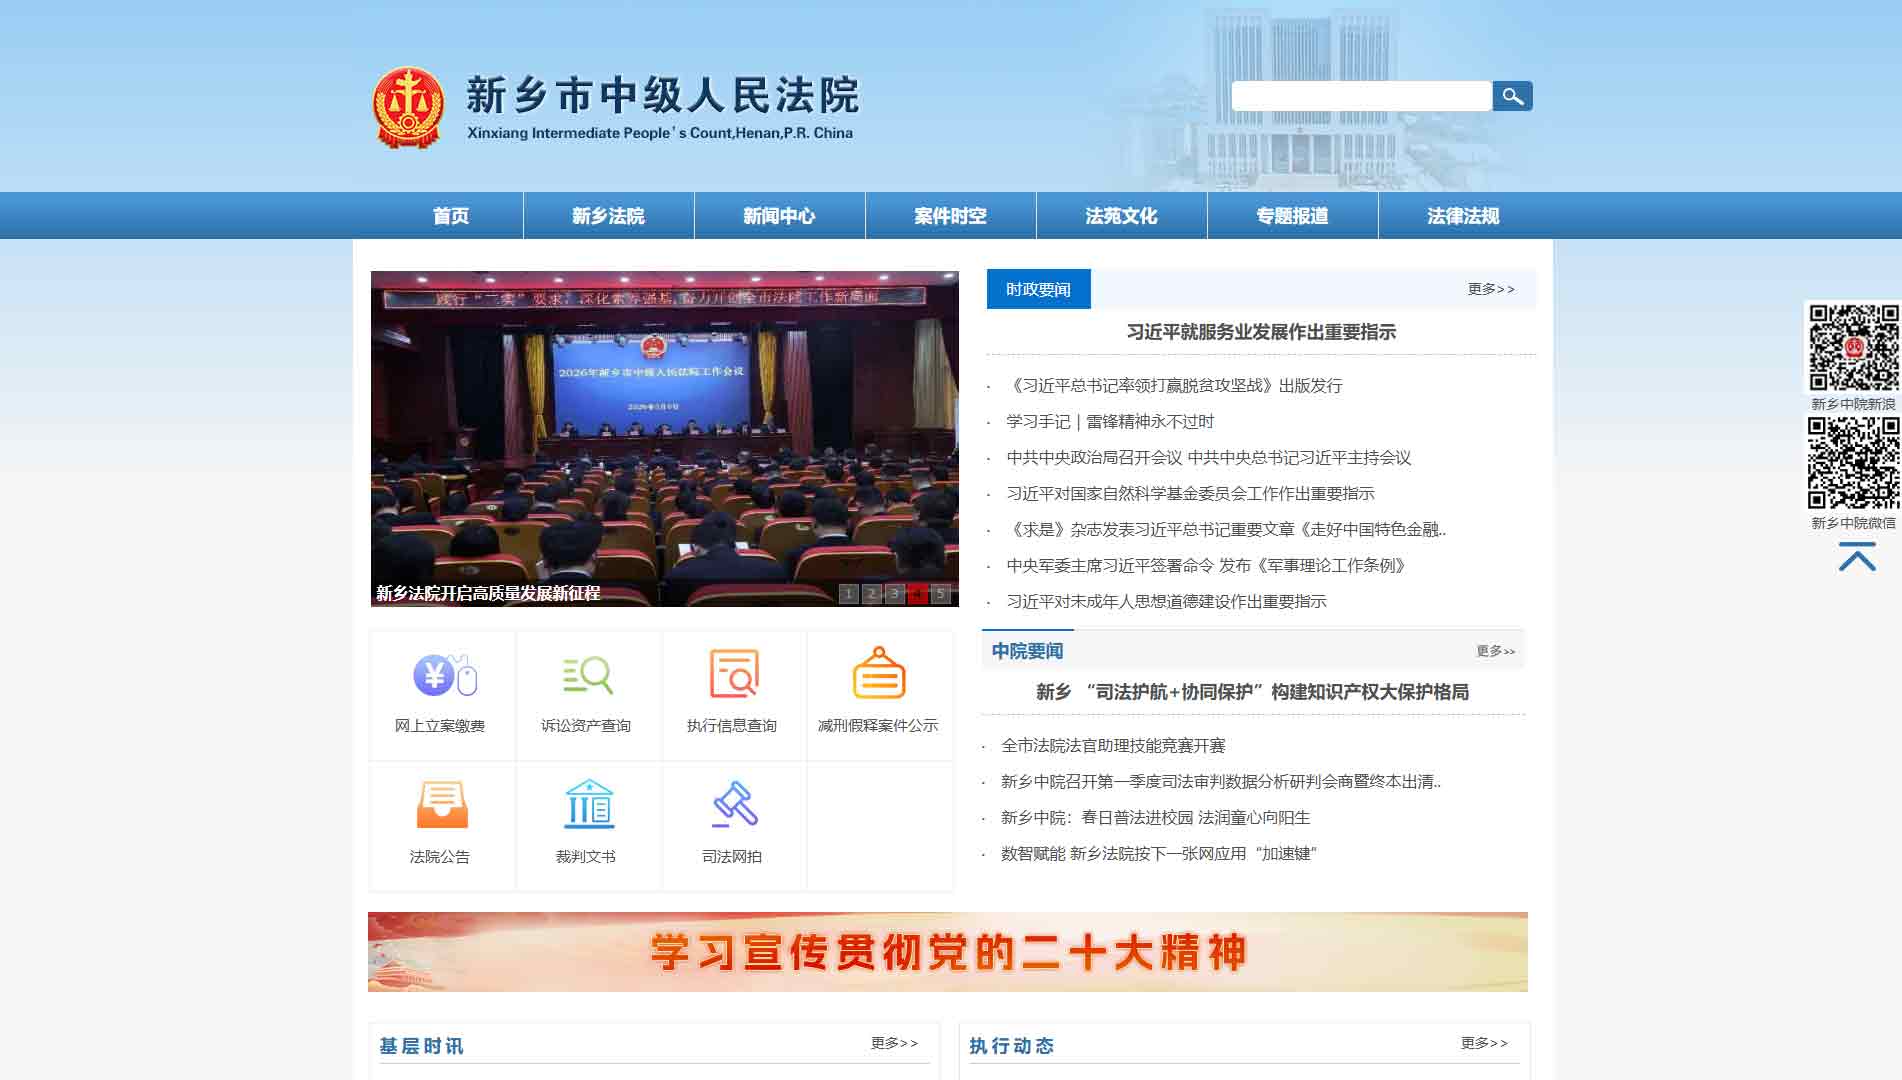Click 更多>> next to 基层时讯
1902x1080 pixels.
(x=894, y=1043)
